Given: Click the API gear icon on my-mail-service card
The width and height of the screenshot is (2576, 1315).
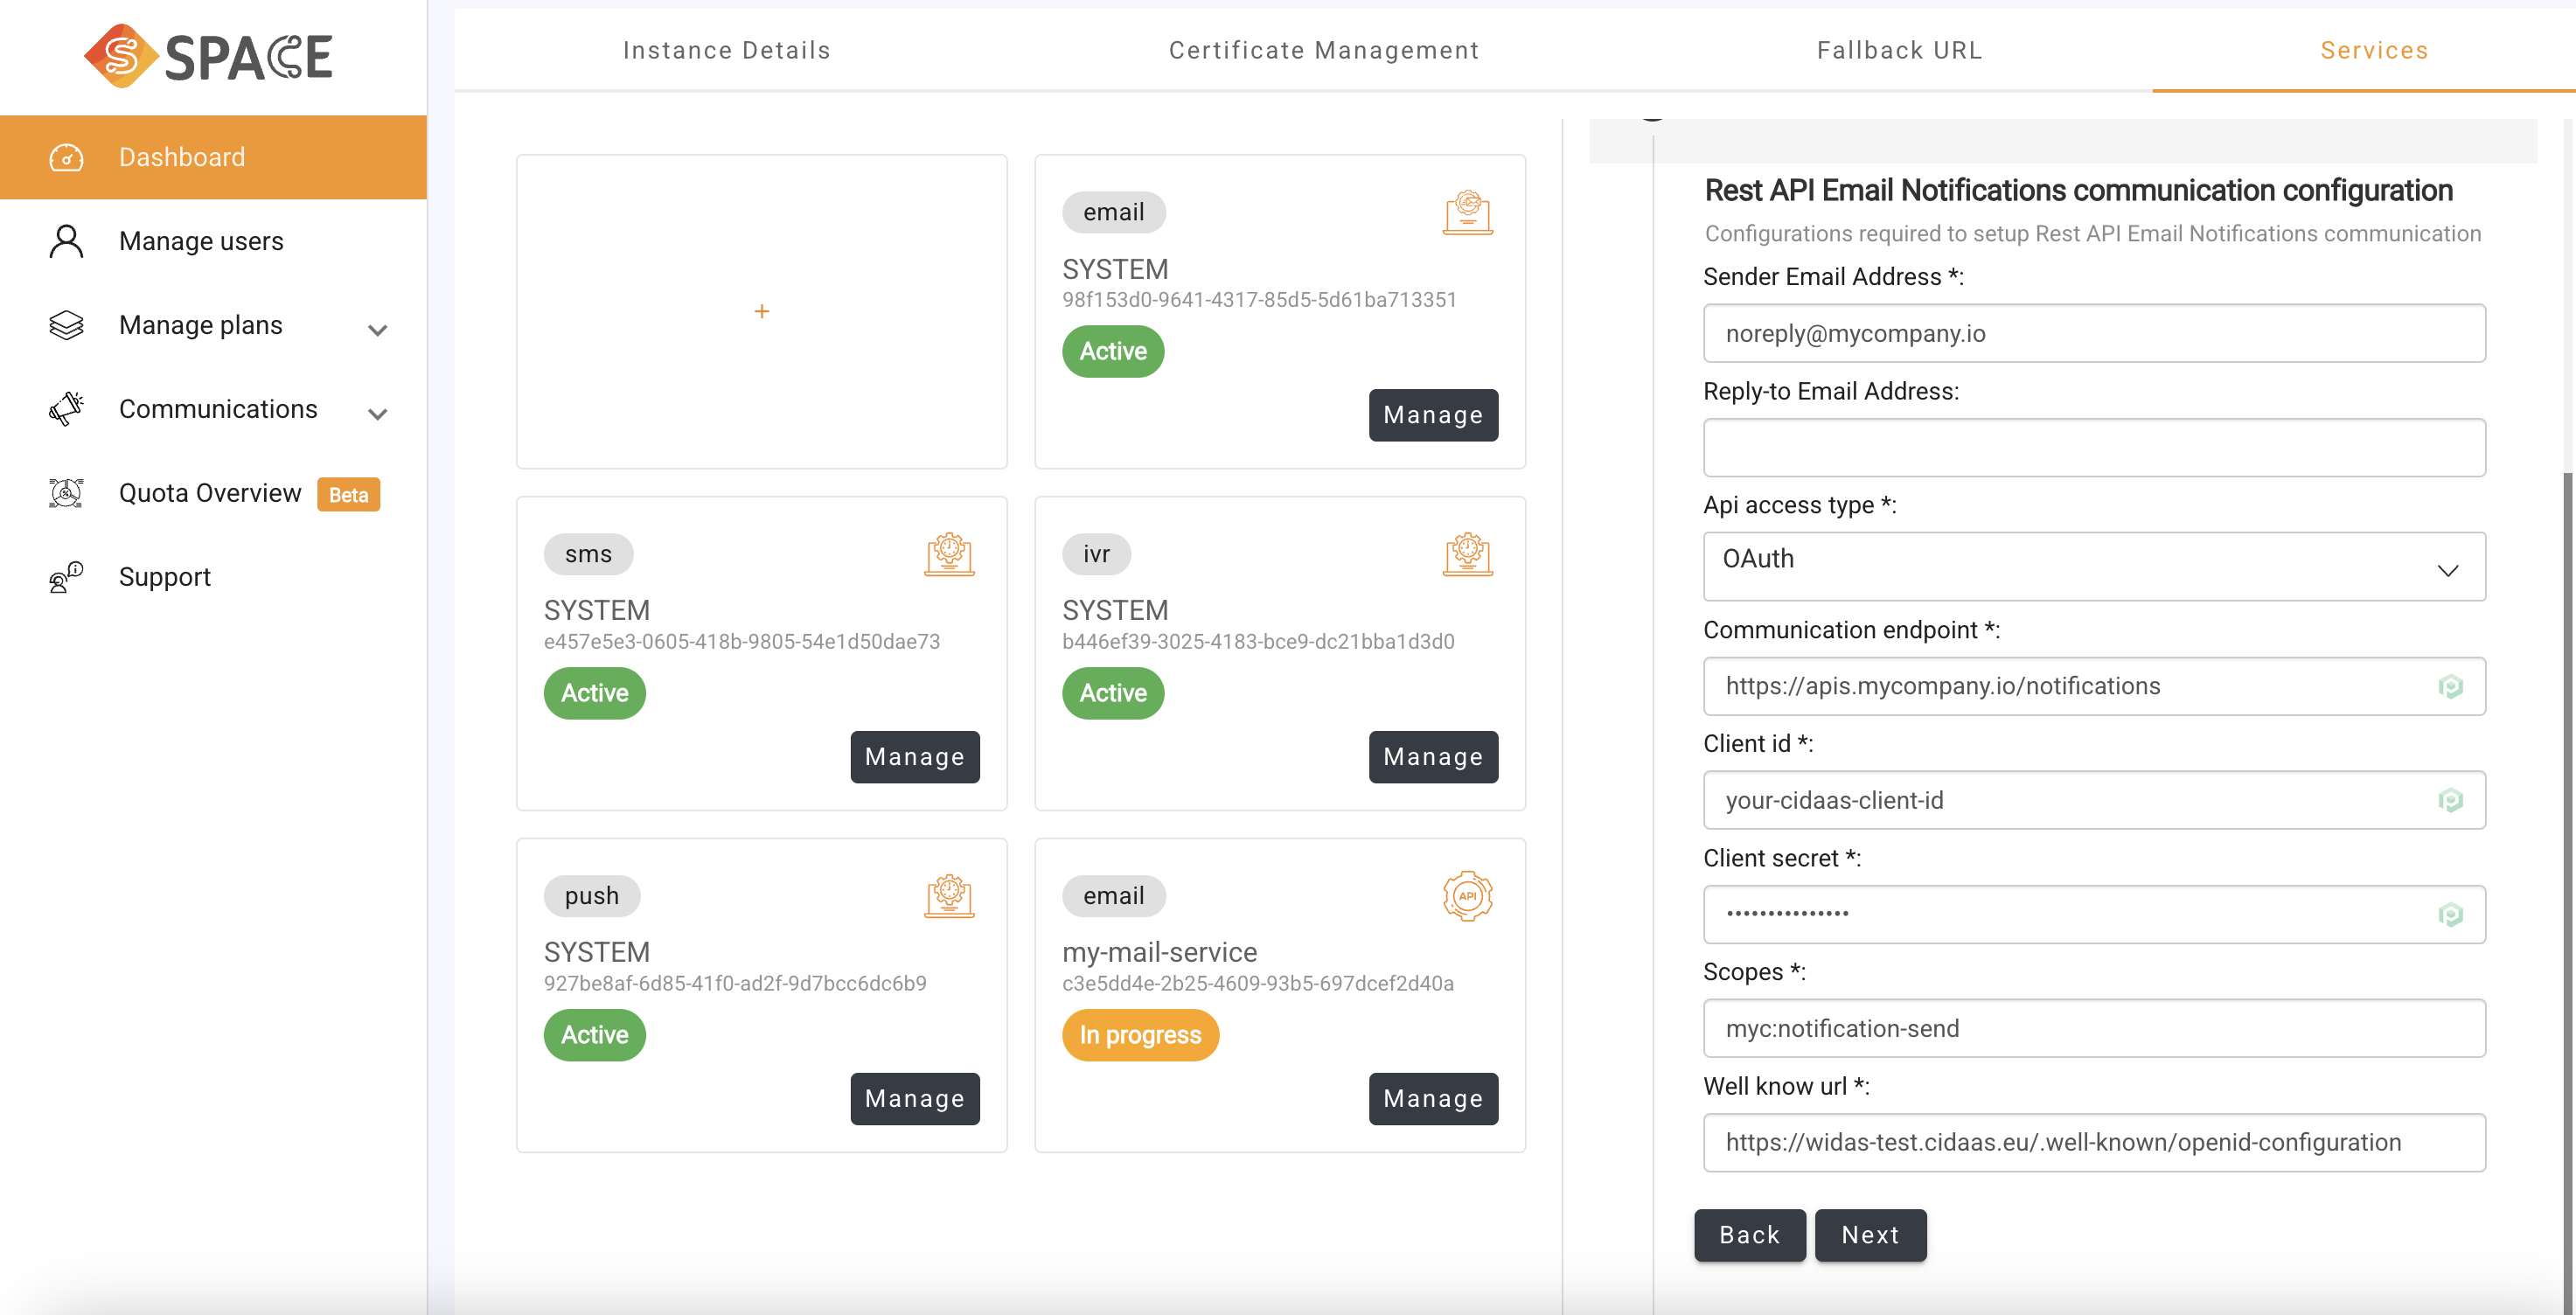Looking at the screenshot, I should [x=1467, y=896].
